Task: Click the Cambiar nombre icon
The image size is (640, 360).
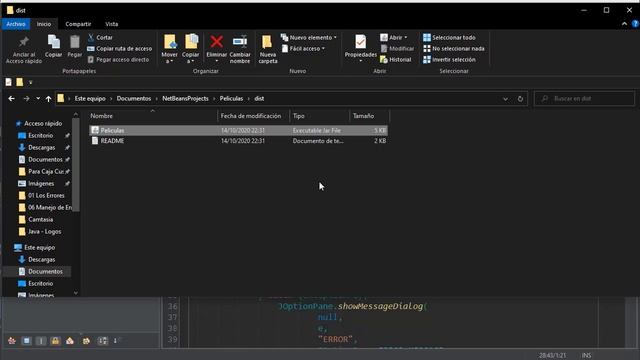Action: (x=240, y=42)
